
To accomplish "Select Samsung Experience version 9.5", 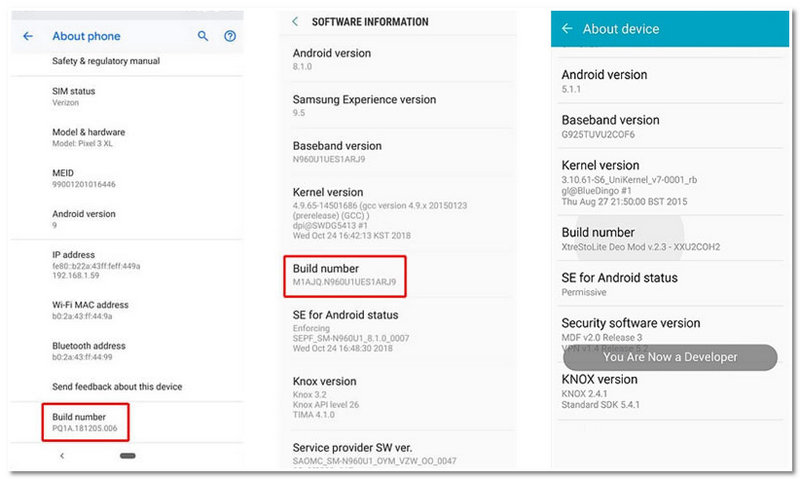I will [364, 106].
